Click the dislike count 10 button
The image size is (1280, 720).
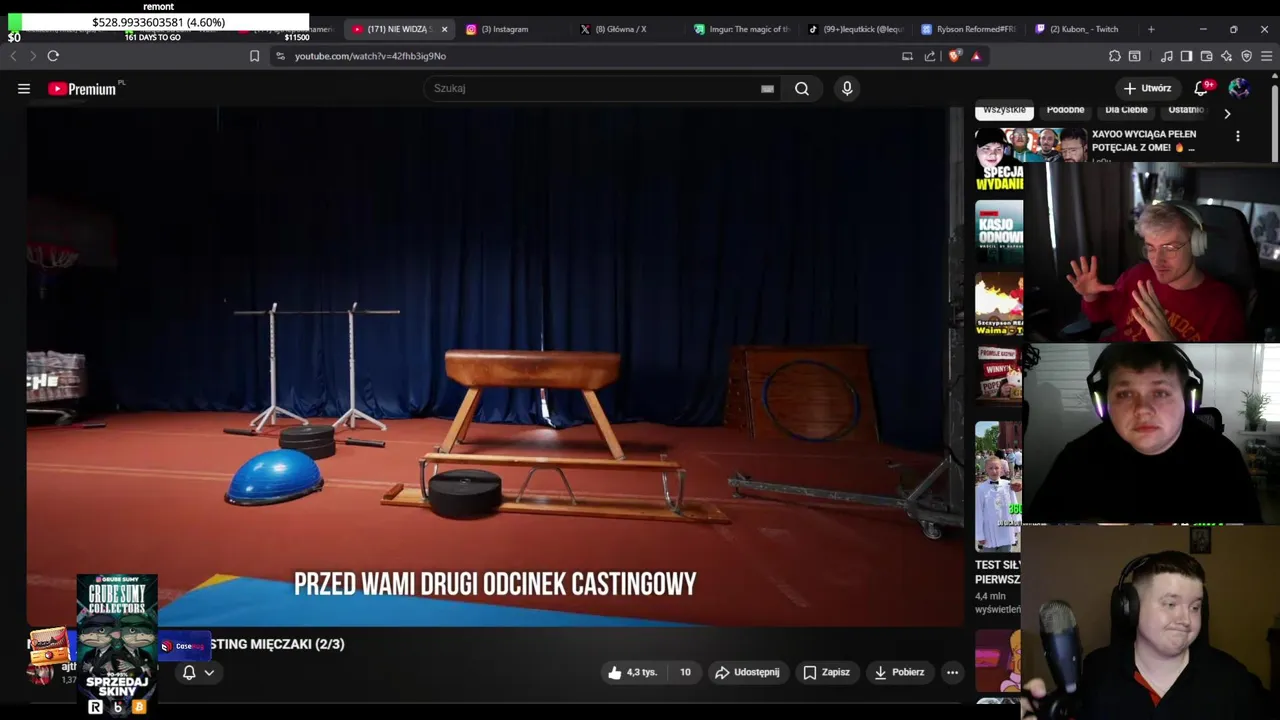point(685,672)
